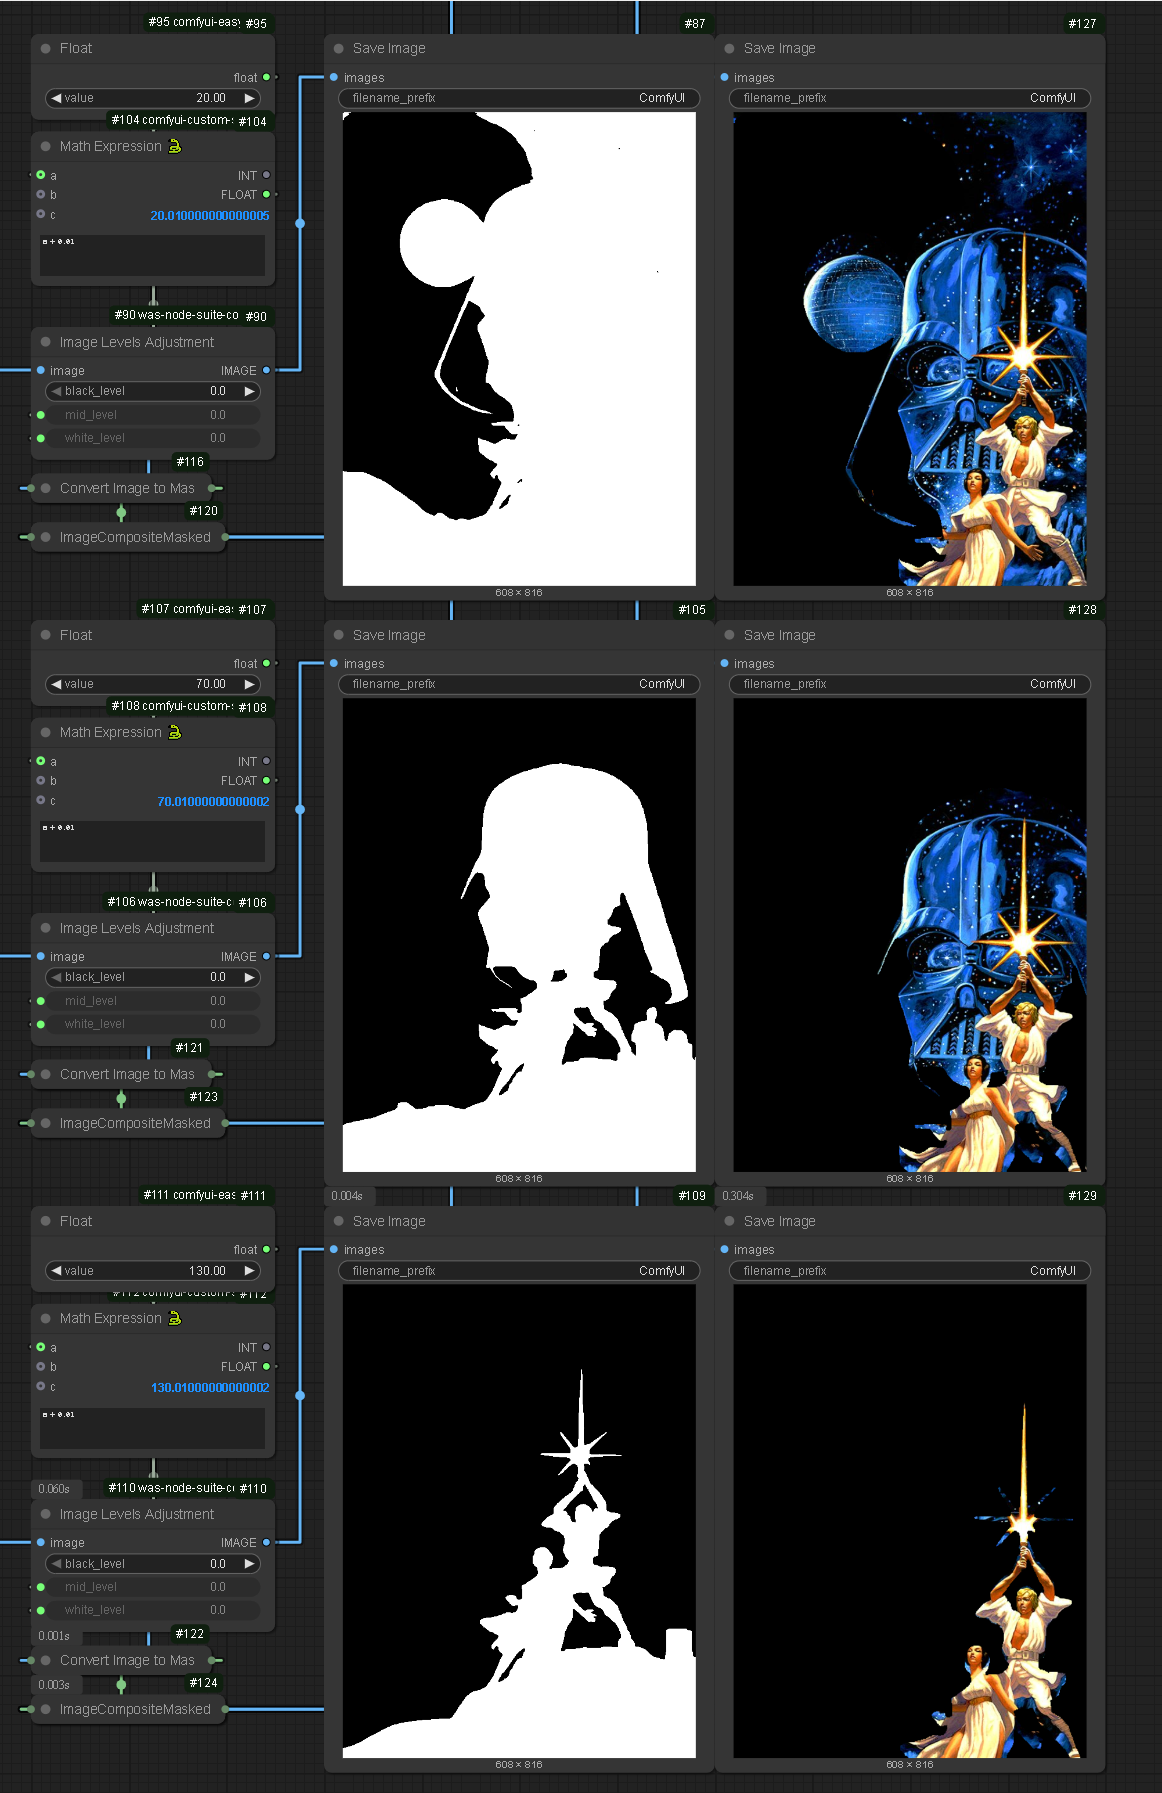Expand collapsed ImageCompositeMasked node #123
Screen dimensions: 1162x1793
coord(46,1123)
